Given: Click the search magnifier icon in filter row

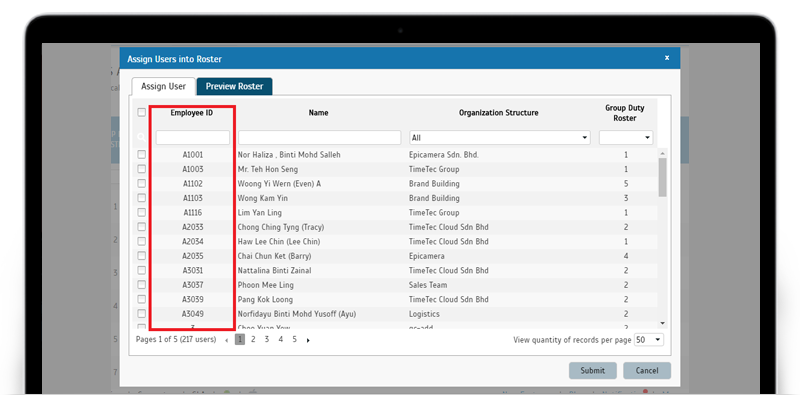Looking at the screenshot, I should coord(142,137).
